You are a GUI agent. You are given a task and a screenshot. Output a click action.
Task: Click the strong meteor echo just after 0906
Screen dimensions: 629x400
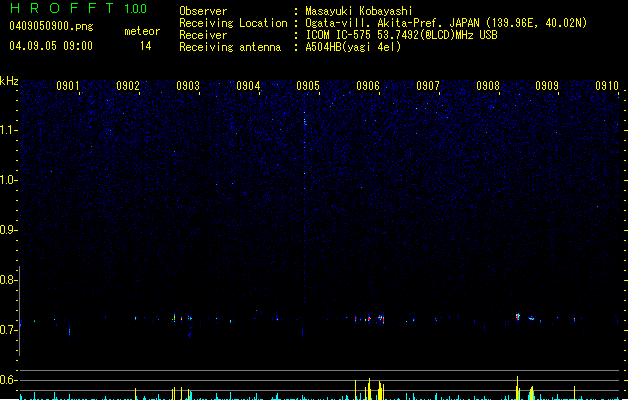(x=381, y=319)
